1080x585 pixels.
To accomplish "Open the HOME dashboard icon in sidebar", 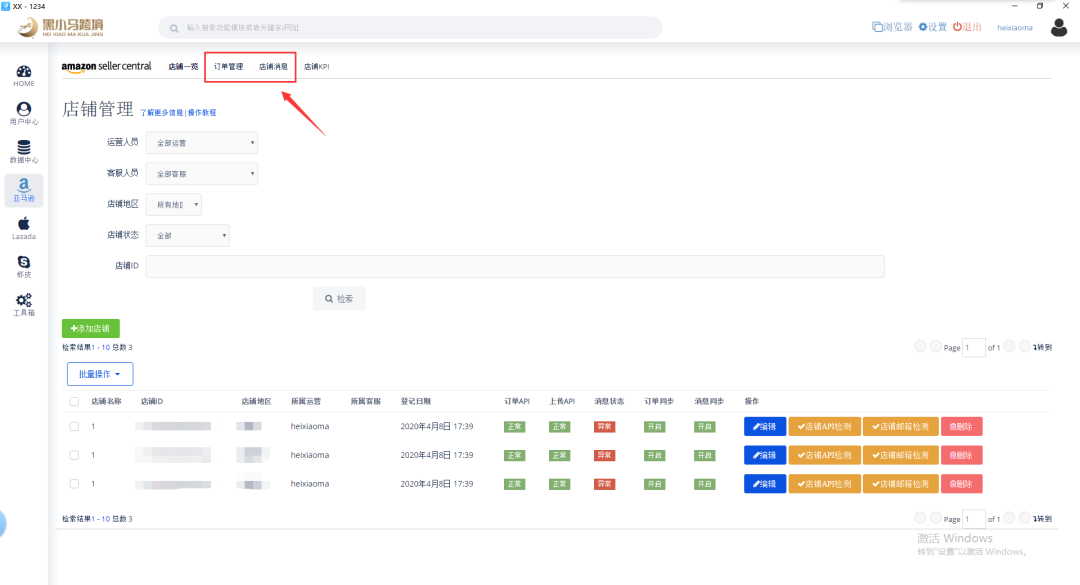I will [24, 75].
